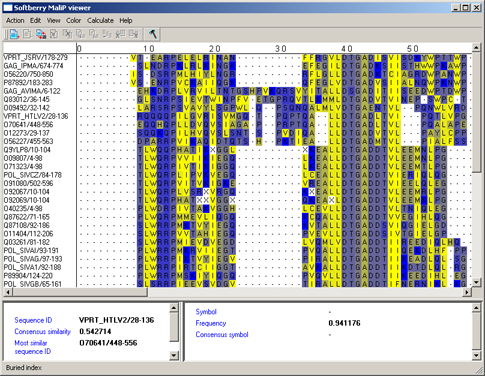
Task: Click the Buried index status bar text
Action: pyautogui.click(x=24, y=368)
